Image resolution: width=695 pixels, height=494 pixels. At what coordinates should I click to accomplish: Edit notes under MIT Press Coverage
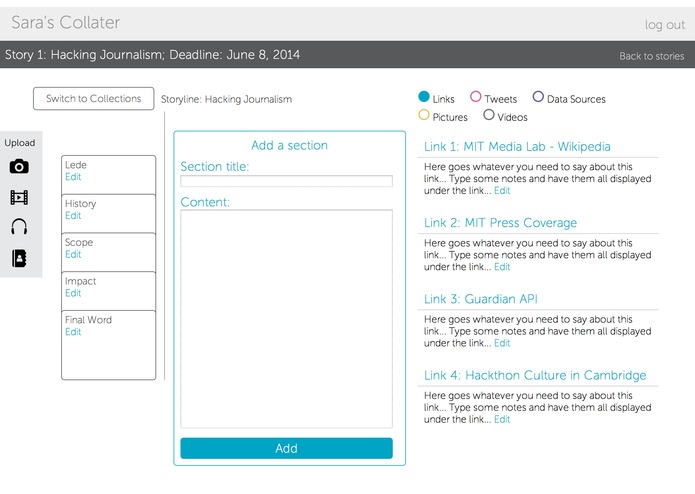pos(502,267)
